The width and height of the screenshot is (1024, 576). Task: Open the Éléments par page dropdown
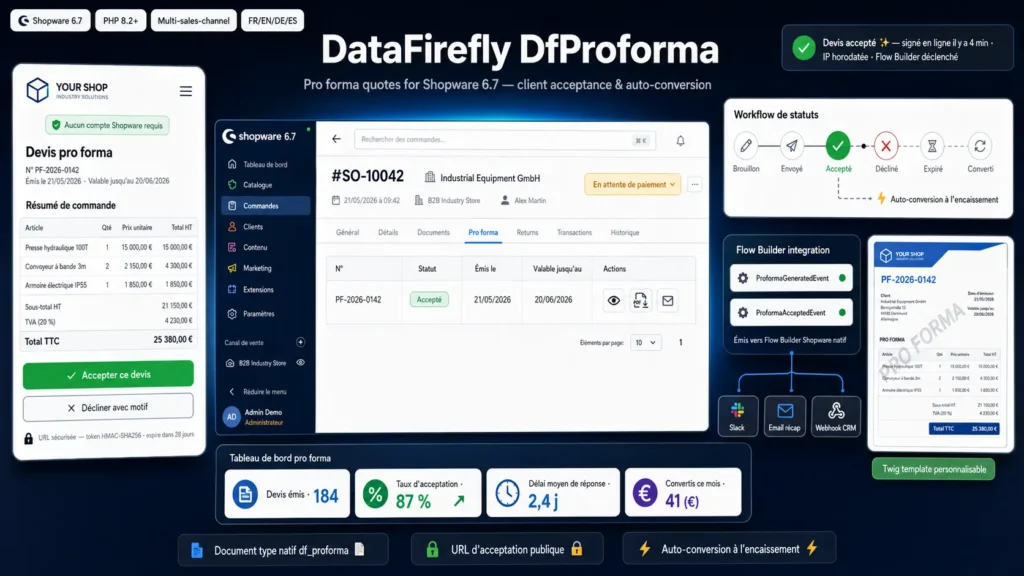645,342
